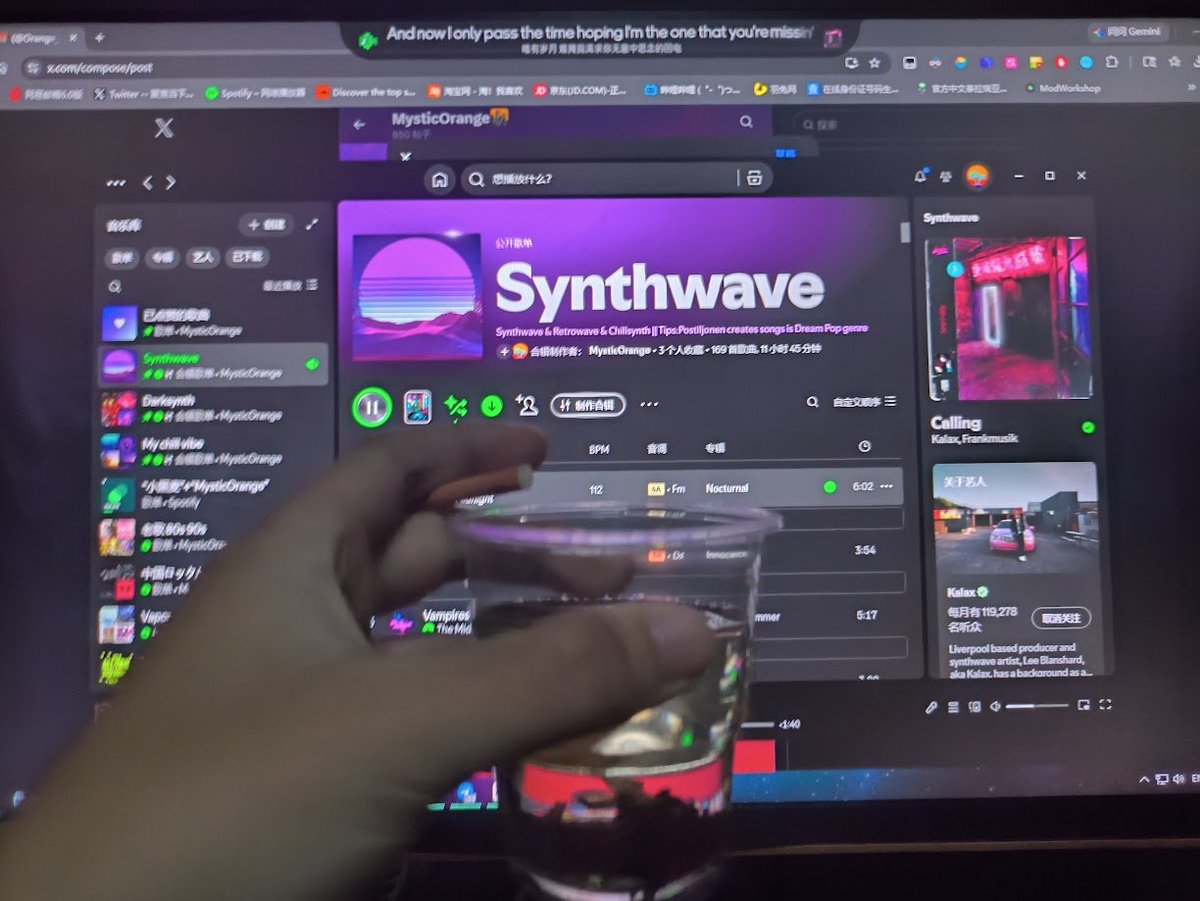Screen dimensions: 1200x901
Task: Open the ModWorkshop bookmark
Action: [x=1062, y=88]
